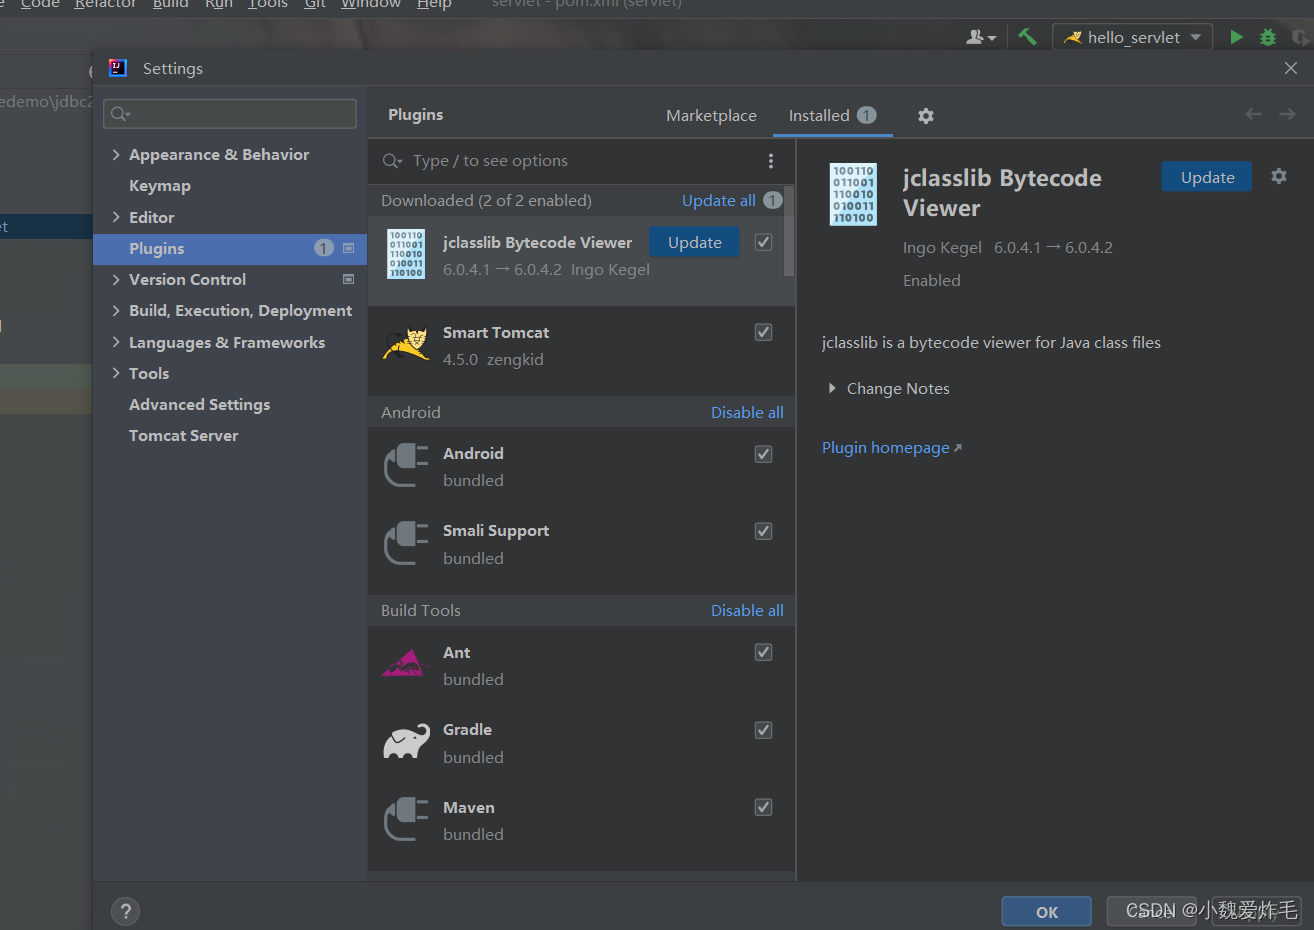Click Disable all for Android group
Image resolution: width=1314 pixels, height=930 pixels.
click(747, 412)
